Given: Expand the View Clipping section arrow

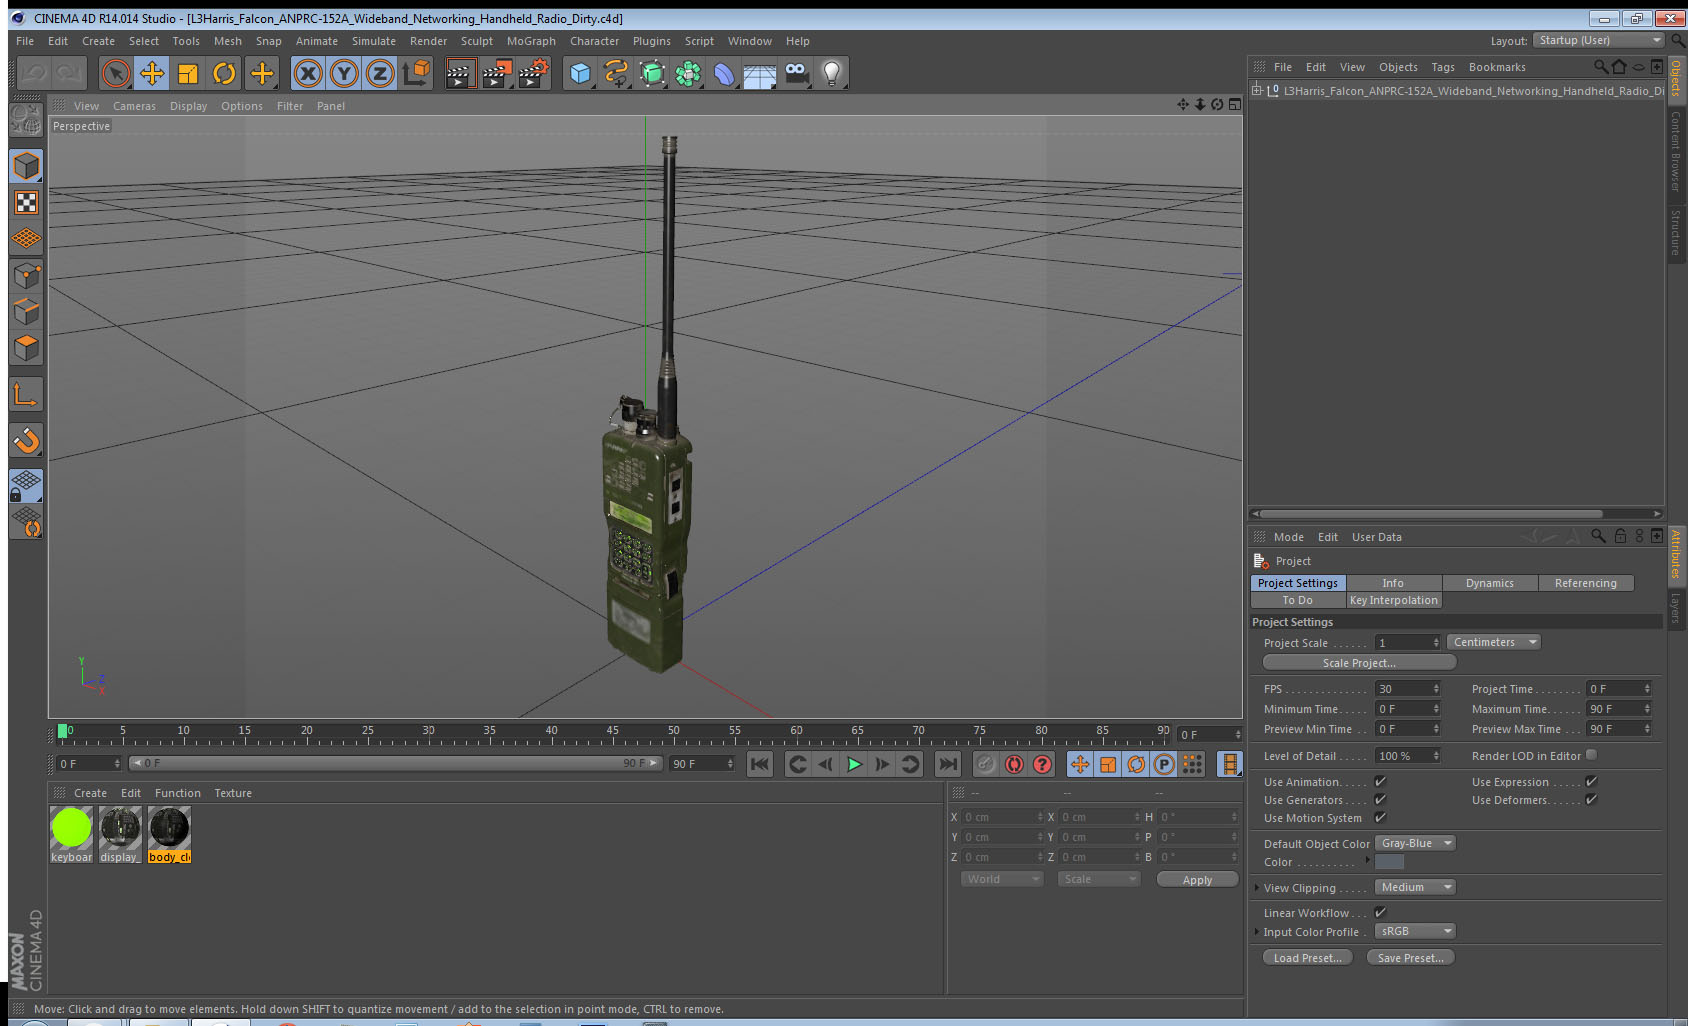Looking at the screenshot, I should pos(1257,887).
